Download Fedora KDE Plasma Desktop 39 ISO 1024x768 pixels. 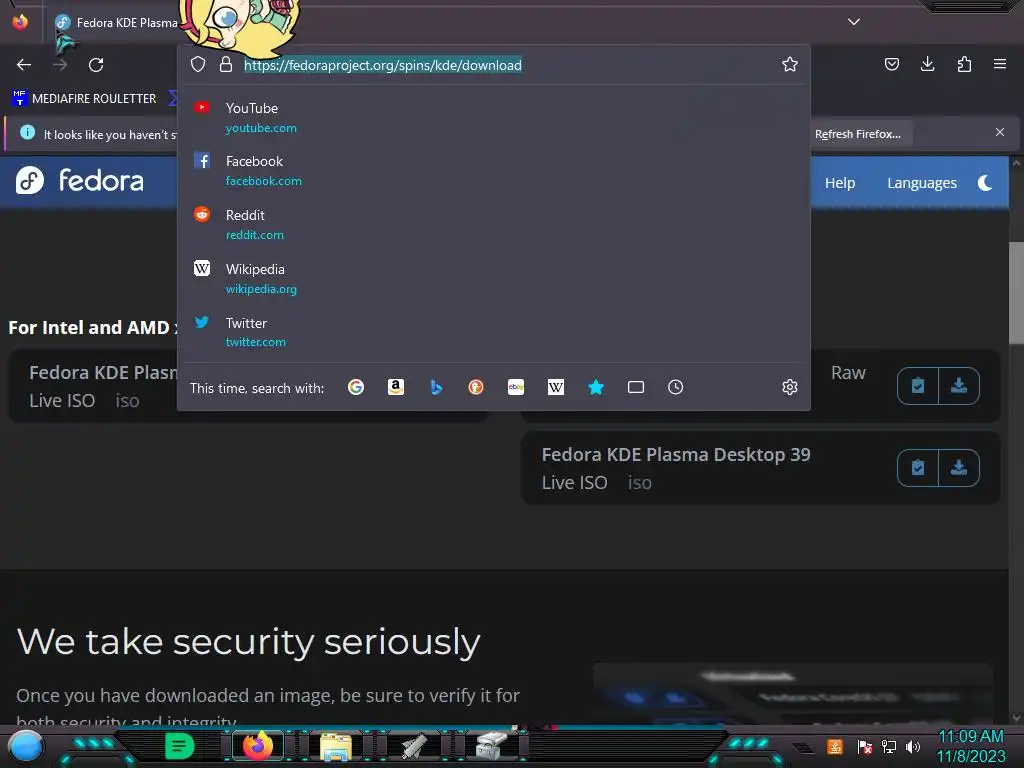(959, 468)
